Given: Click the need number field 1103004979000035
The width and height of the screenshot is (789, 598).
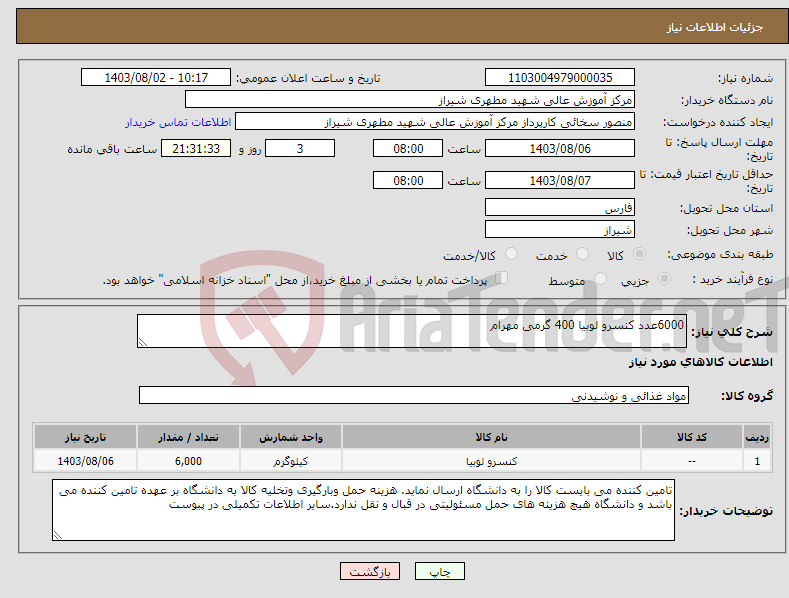Looking at the screenshot, I should 560,78.
